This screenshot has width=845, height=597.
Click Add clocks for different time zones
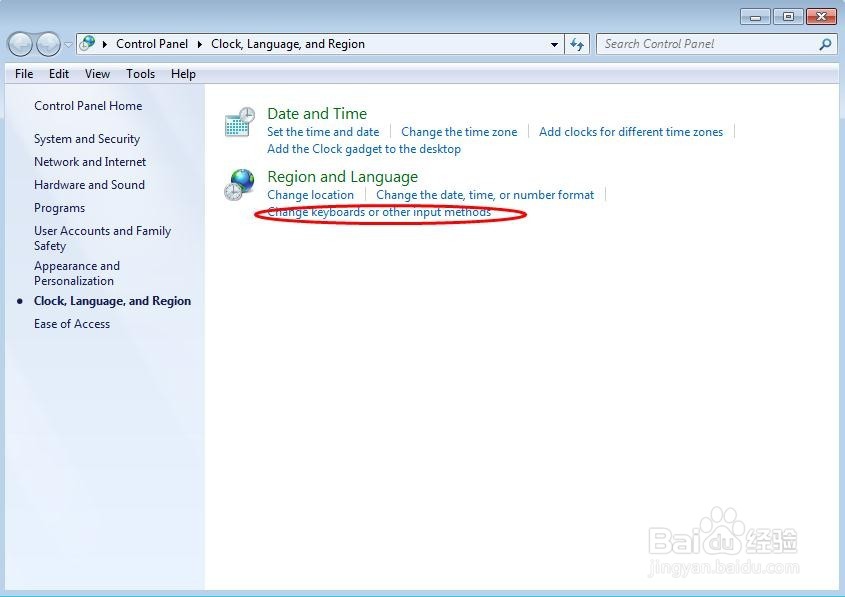pos(631,132)
